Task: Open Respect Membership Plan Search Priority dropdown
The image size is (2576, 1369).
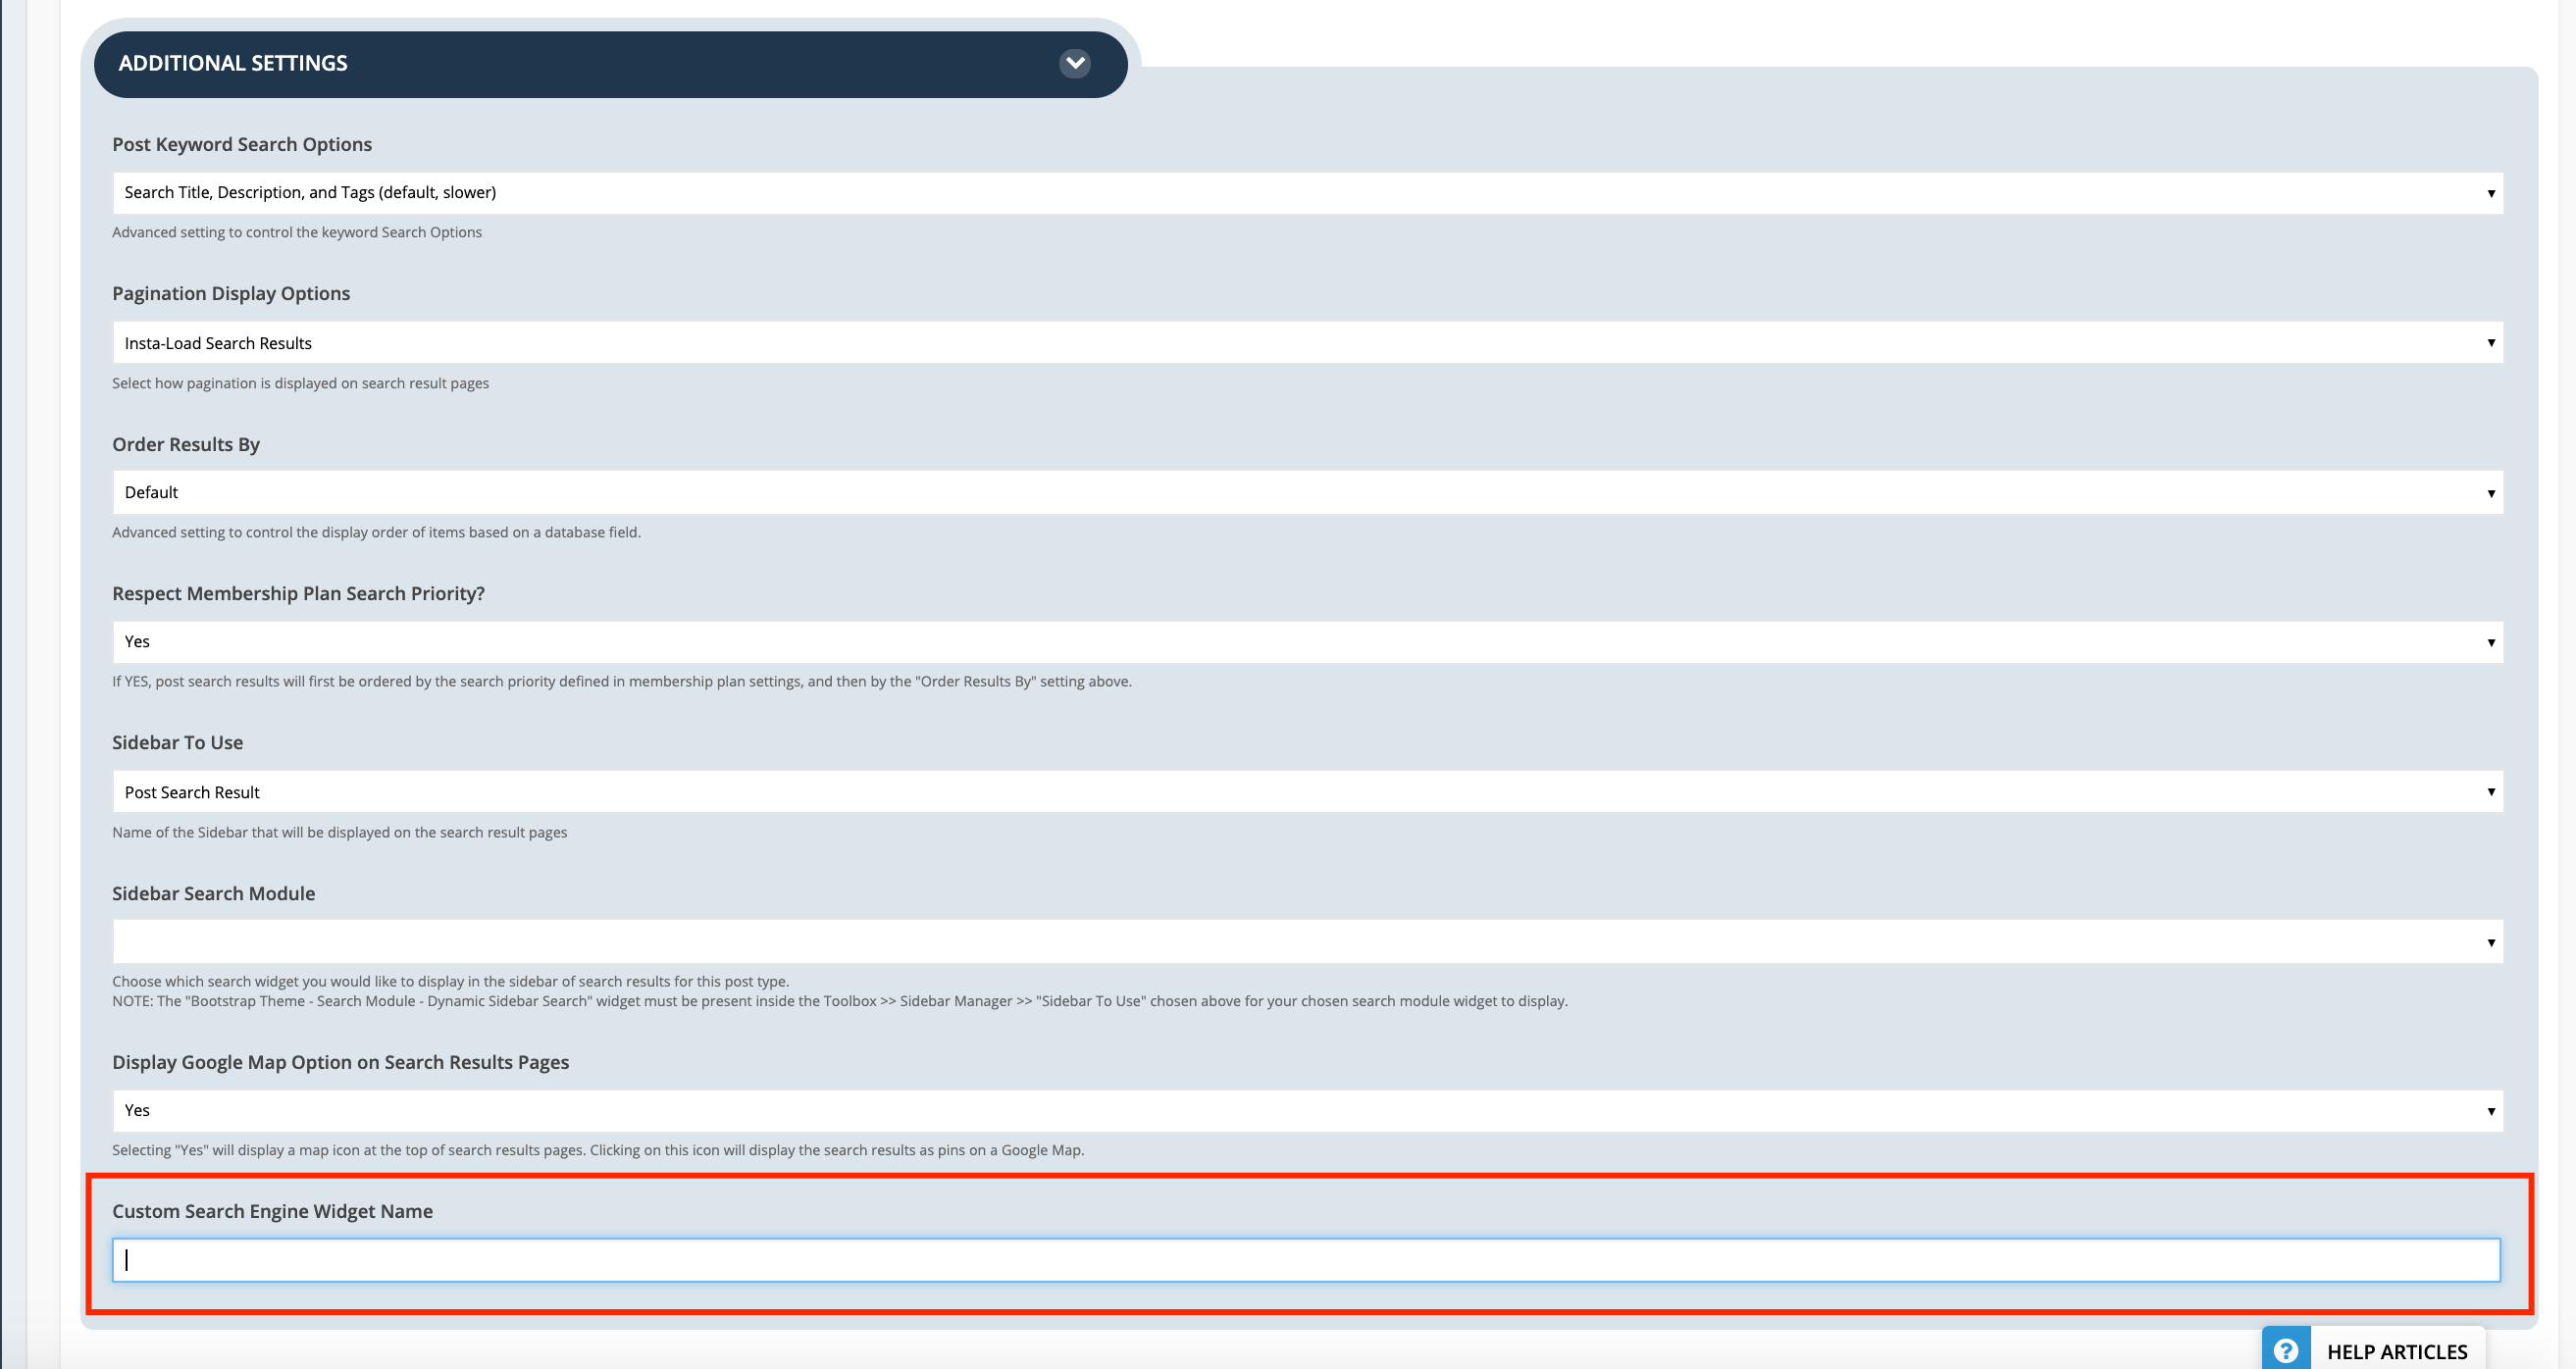Action: (1307, 642)
